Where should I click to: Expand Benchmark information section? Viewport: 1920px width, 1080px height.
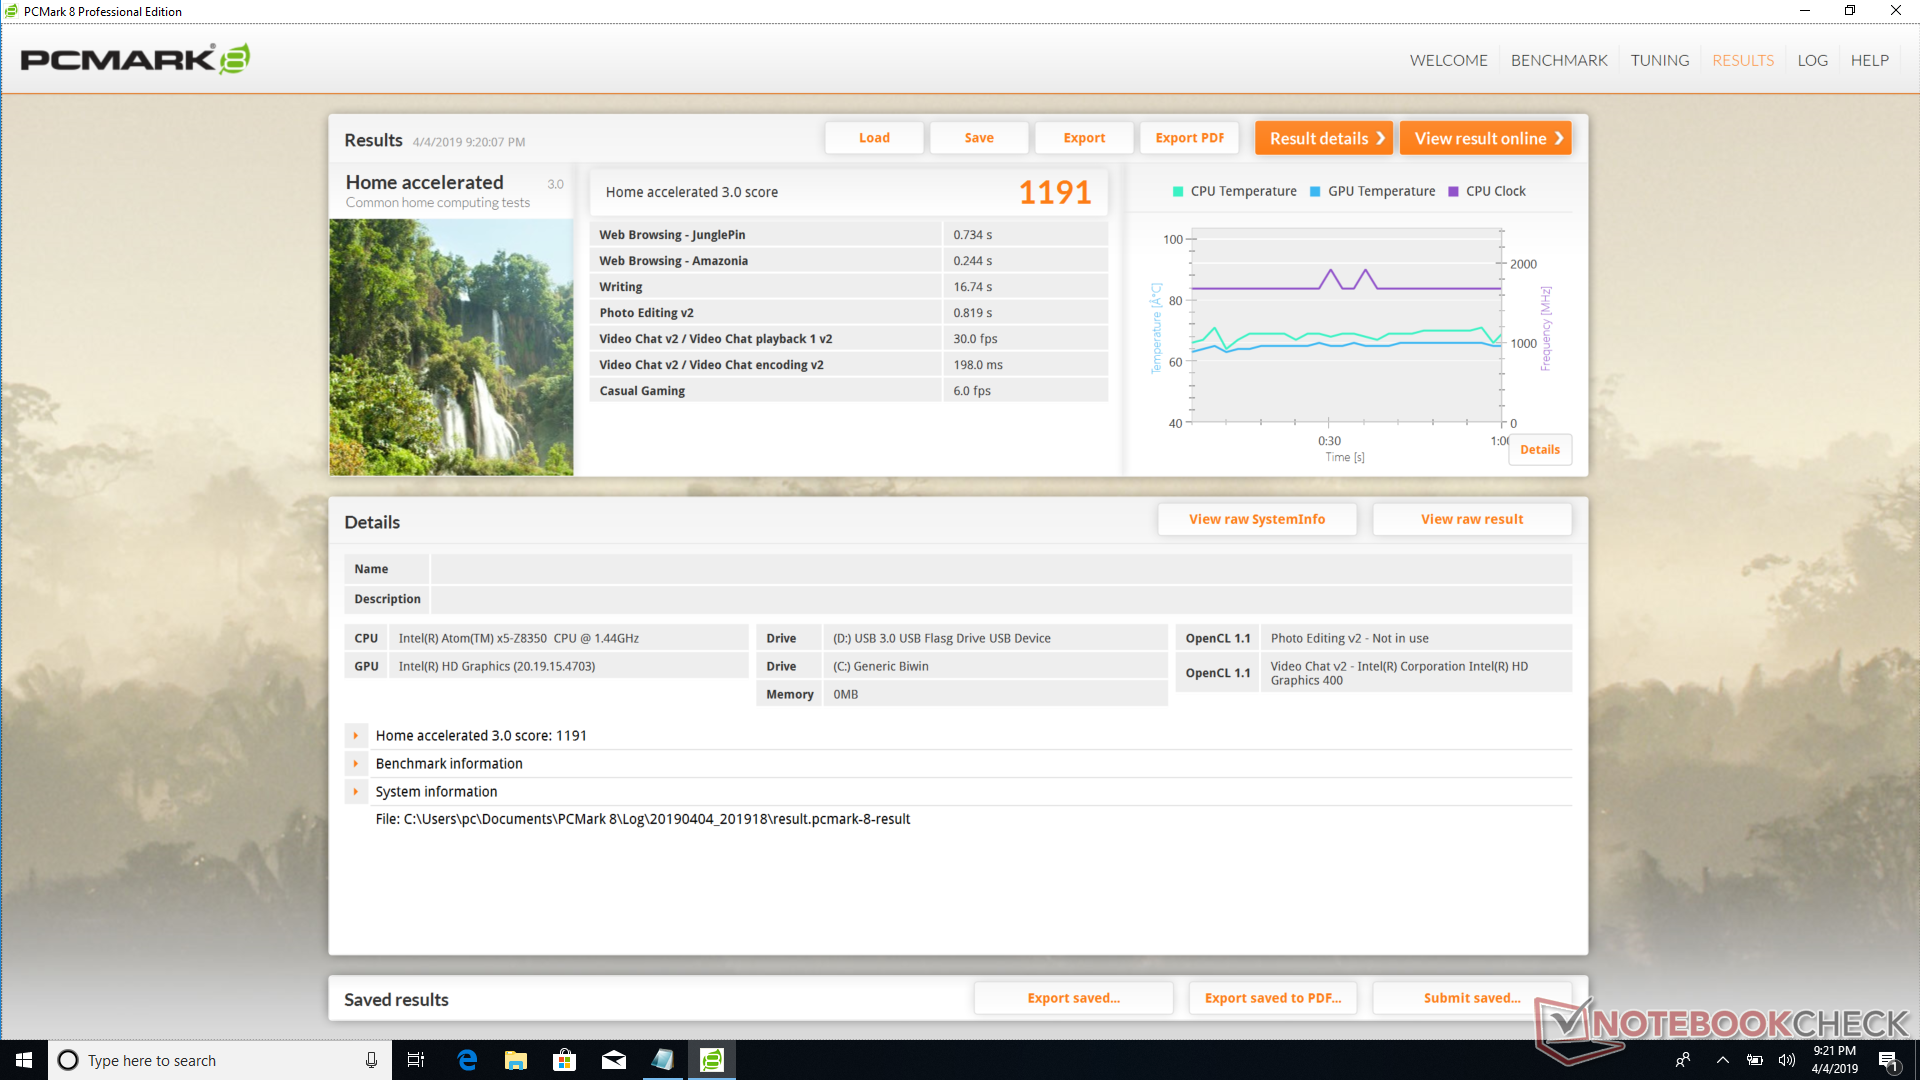pyautogui.click(x=355, y=763)
